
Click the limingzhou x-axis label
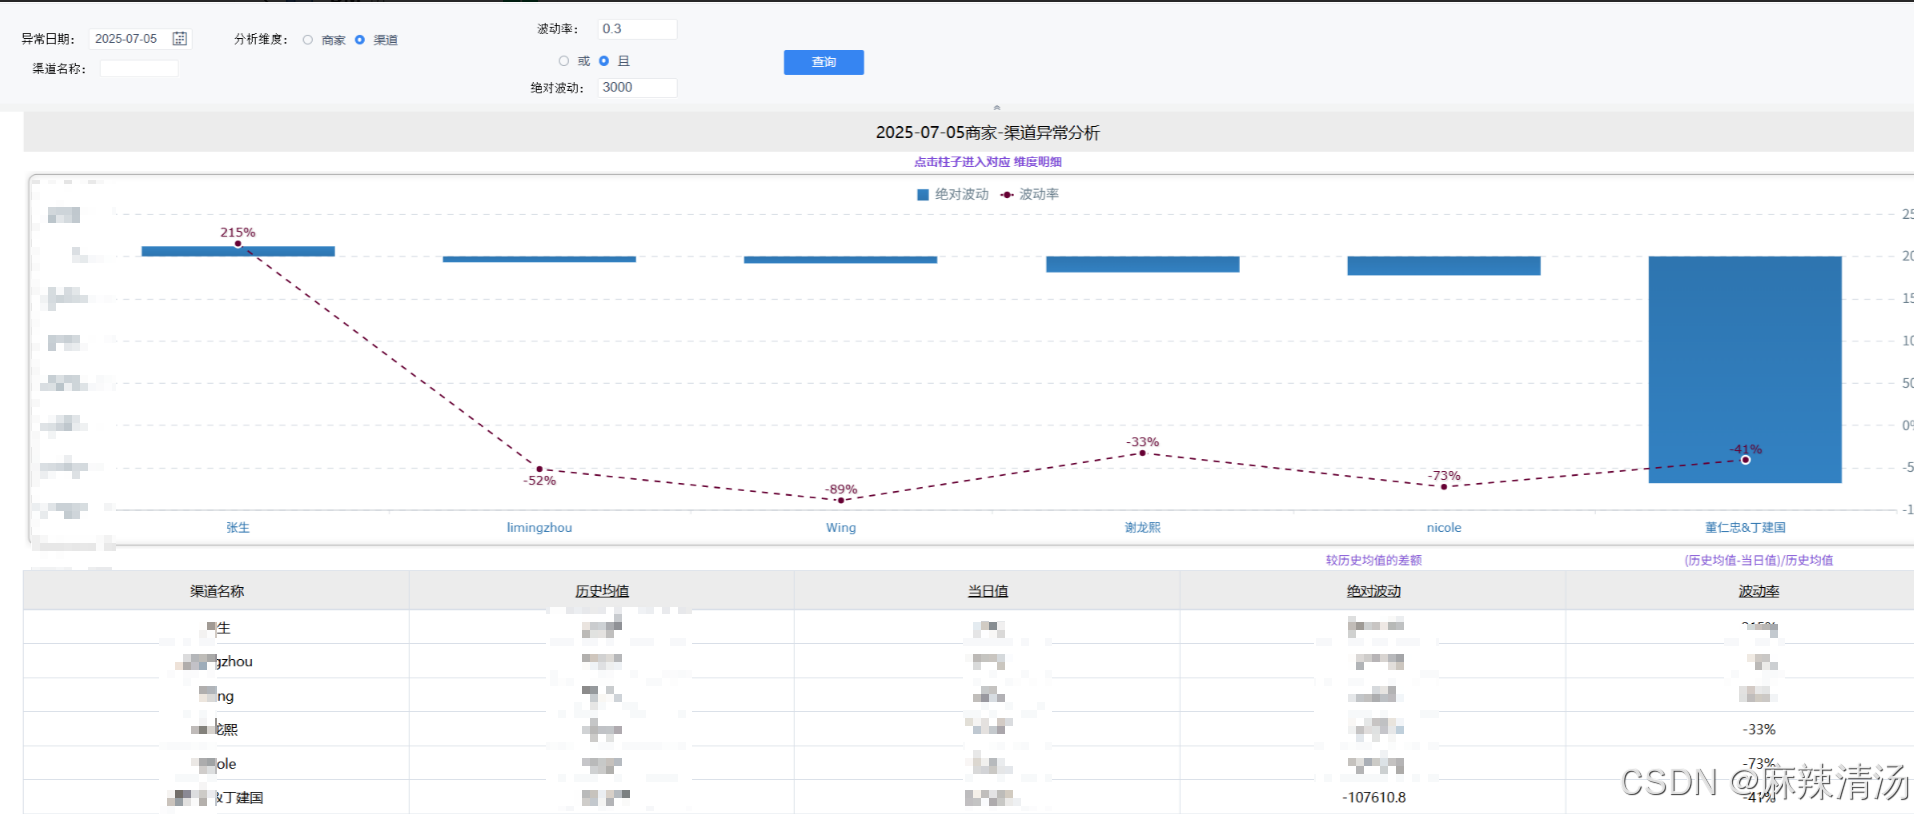539,527
